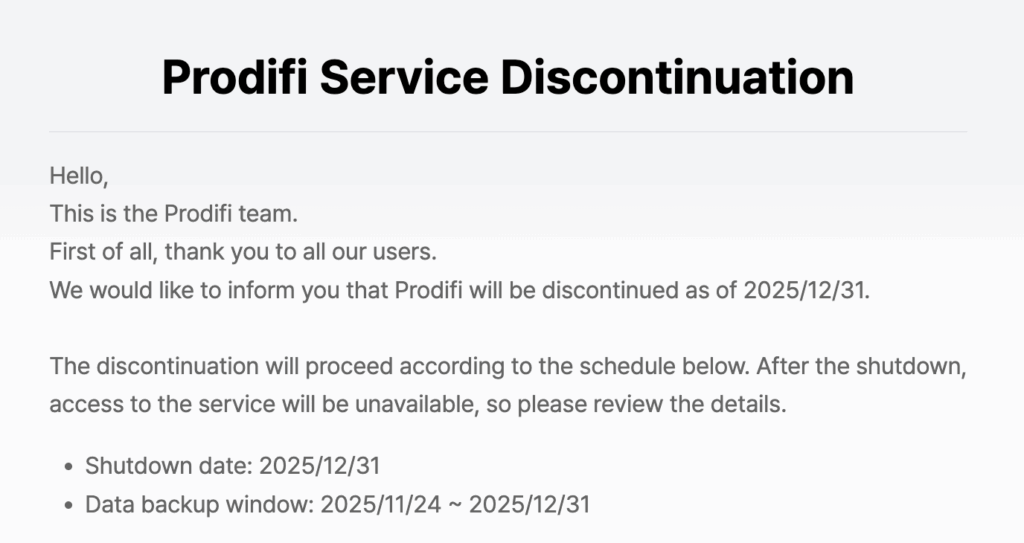Click the date in the 'discontinued as of' sentence
The image size is (1024, 543).
(x=807, y=291)
